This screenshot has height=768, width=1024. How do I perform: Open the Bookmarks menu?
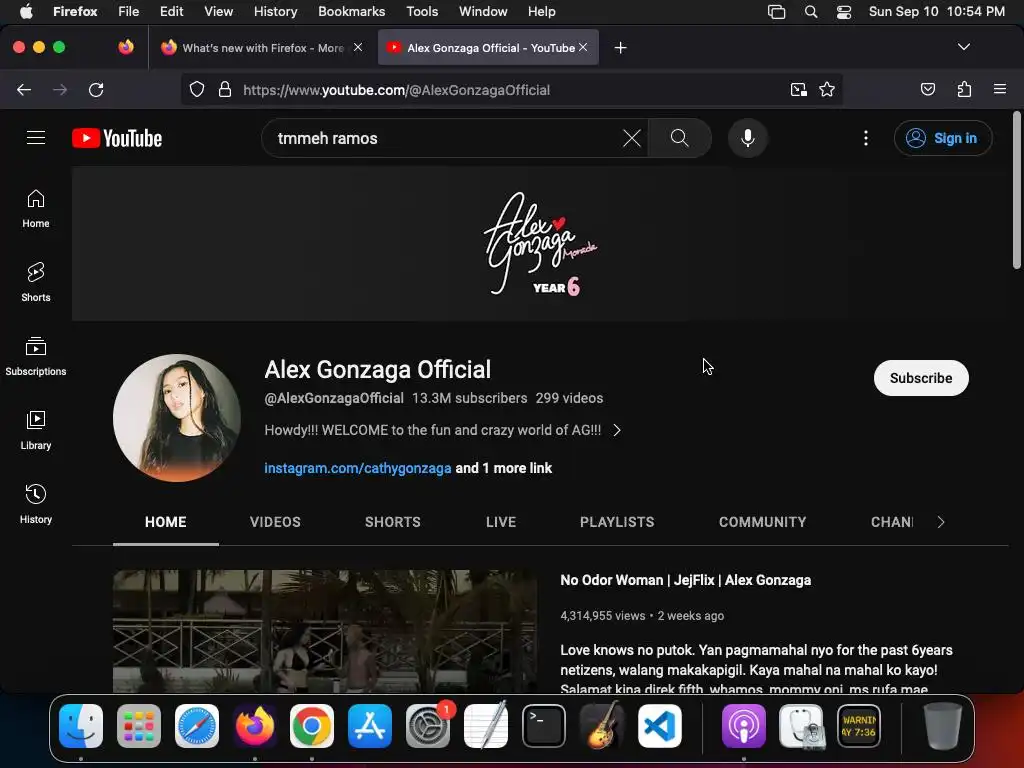(351, 12)
